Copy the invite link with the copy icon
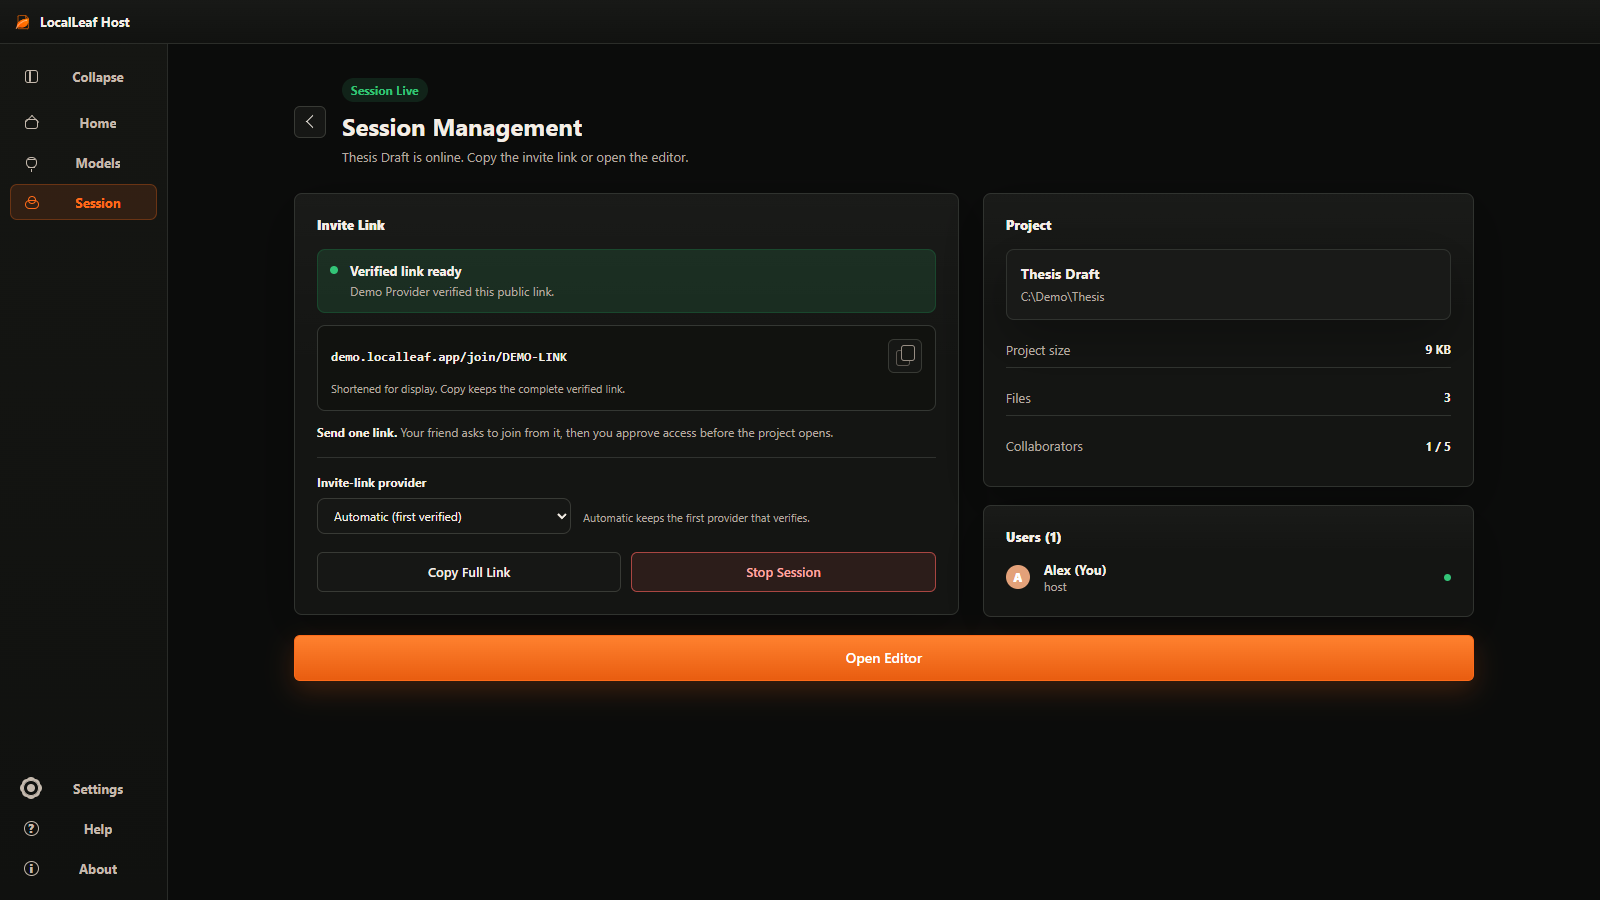The height and width of the screenshot is (900, 1600). pos(905,356)
